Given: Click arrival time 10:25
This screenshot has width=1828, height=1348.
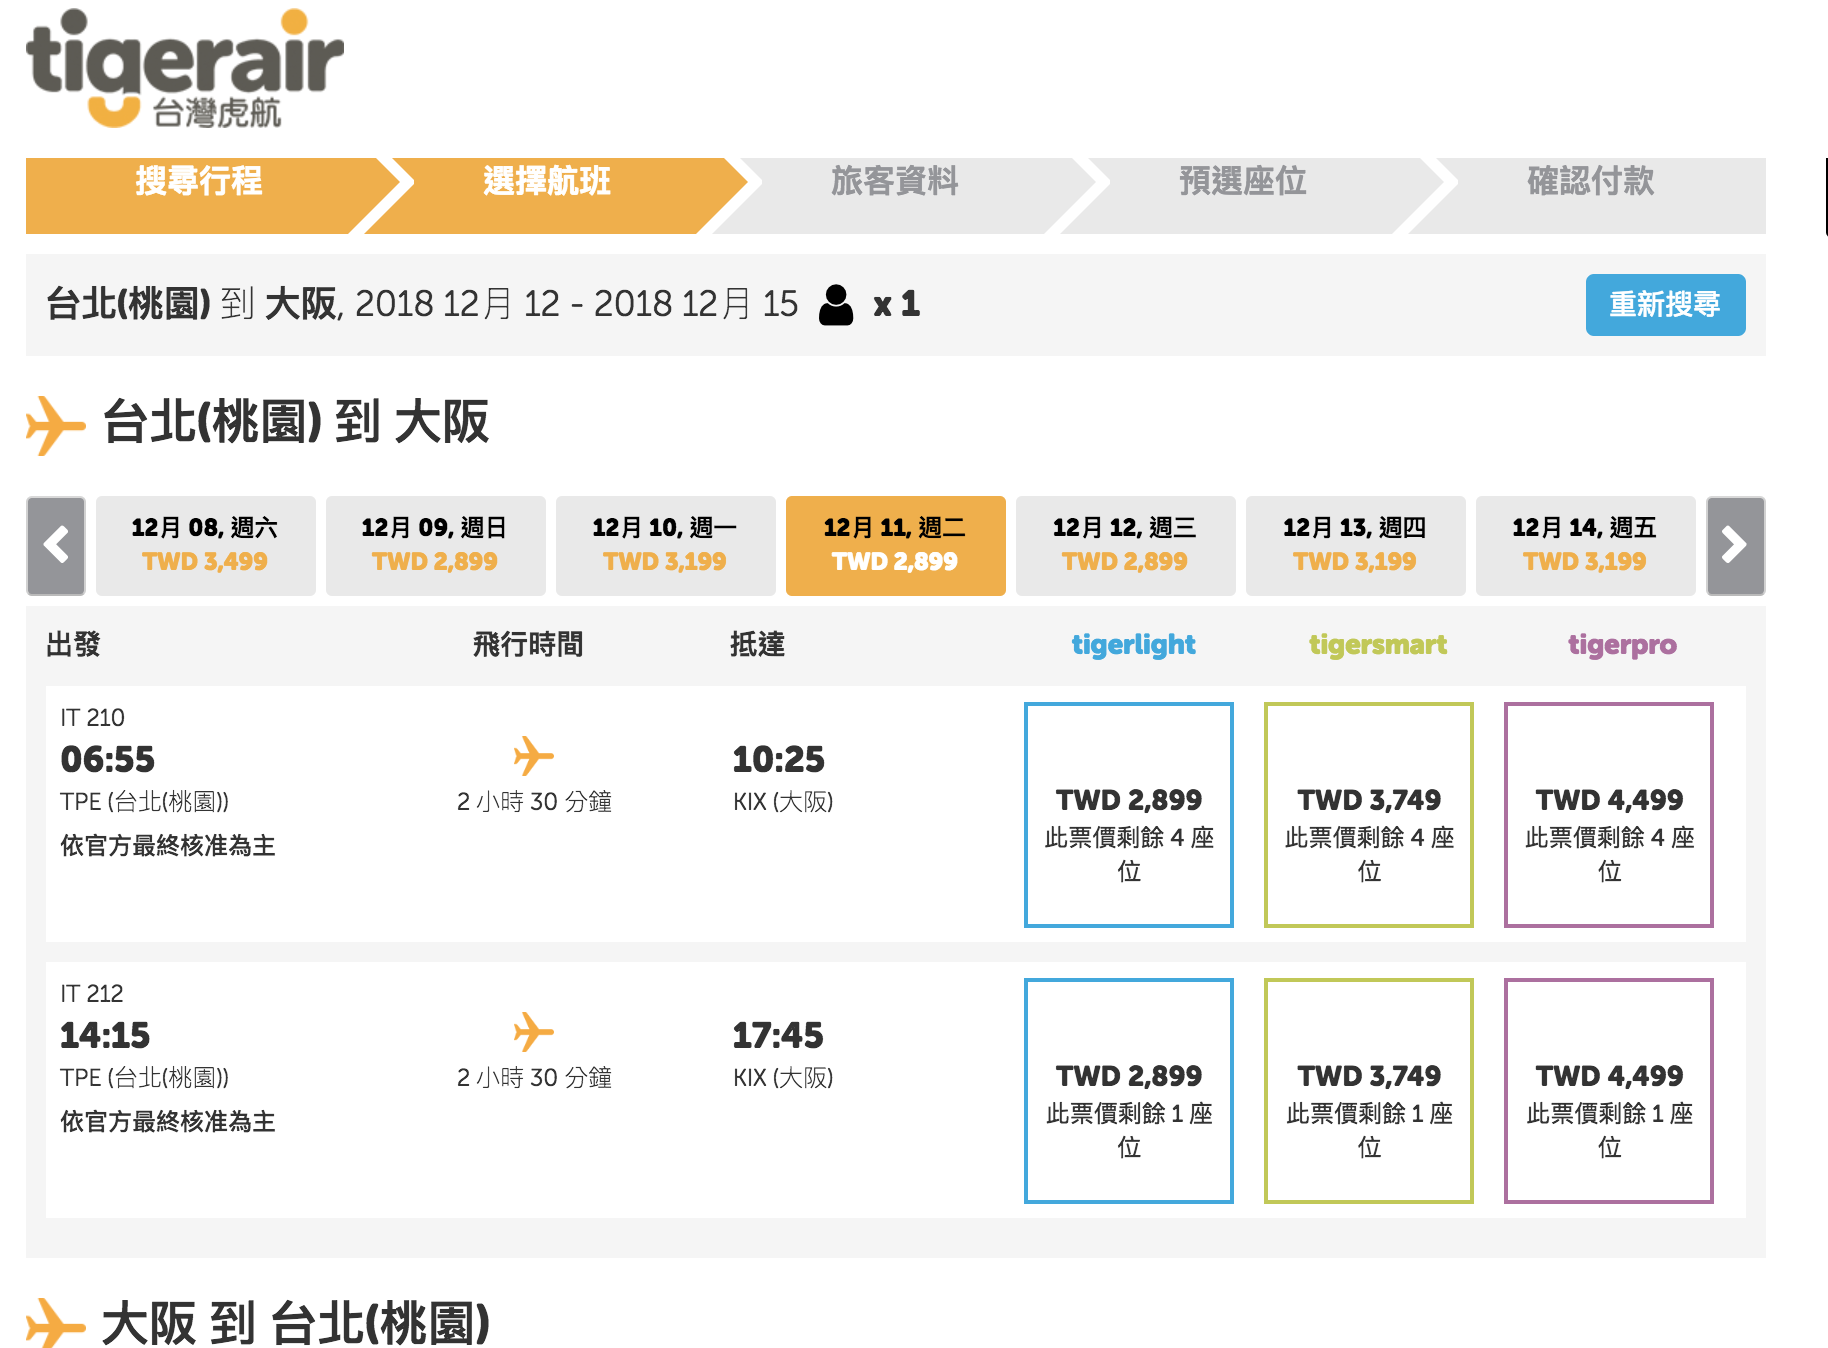Looking at the screenshot, I should coord(779,760).
